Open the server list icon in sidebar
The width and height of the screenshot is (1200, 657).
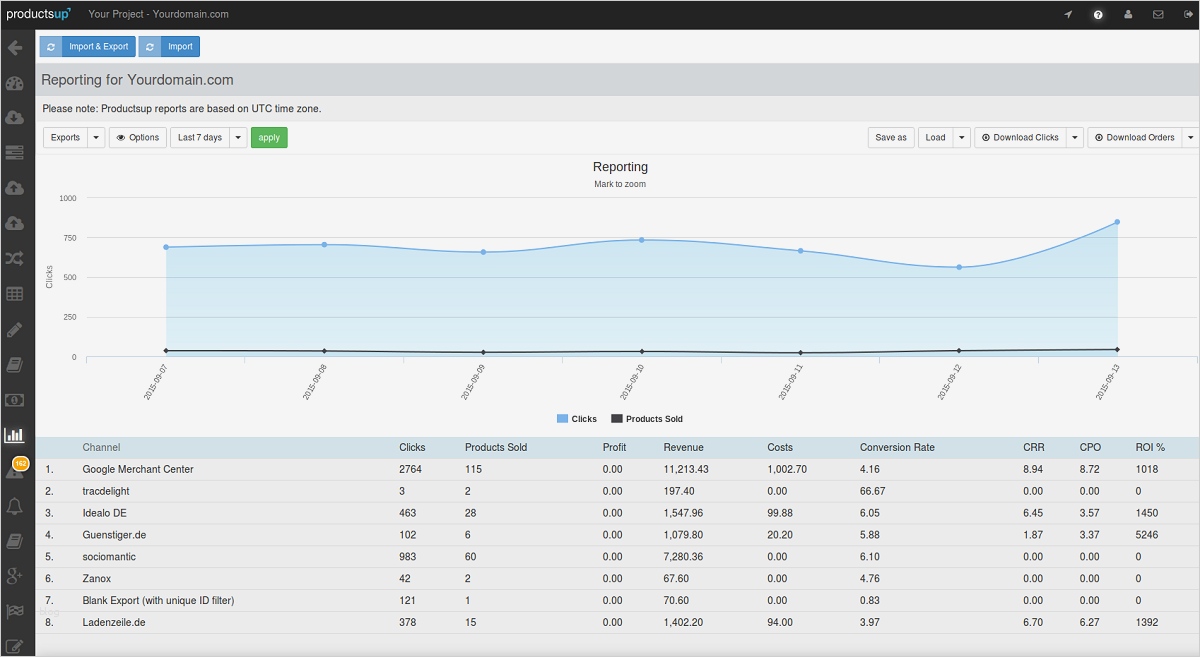click(x=14, y=153)
